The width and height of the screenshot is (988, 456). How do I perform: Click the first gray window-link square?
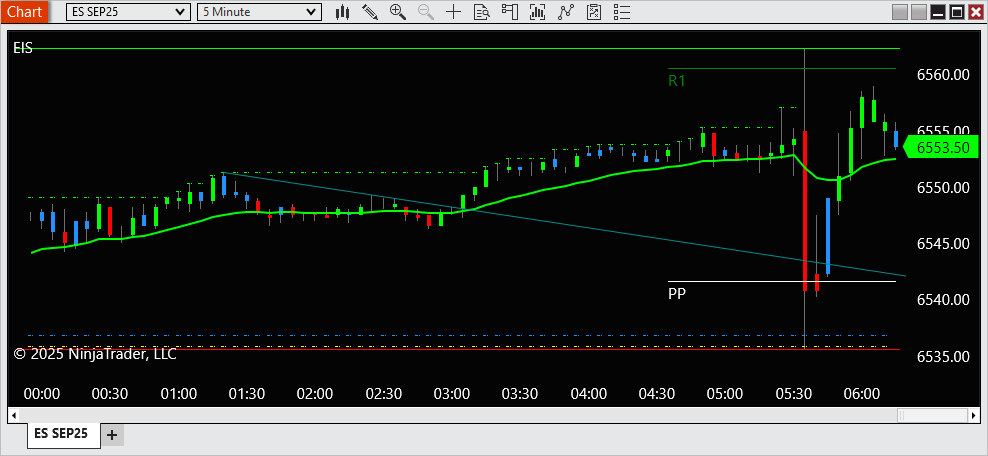tap(900, 12)
